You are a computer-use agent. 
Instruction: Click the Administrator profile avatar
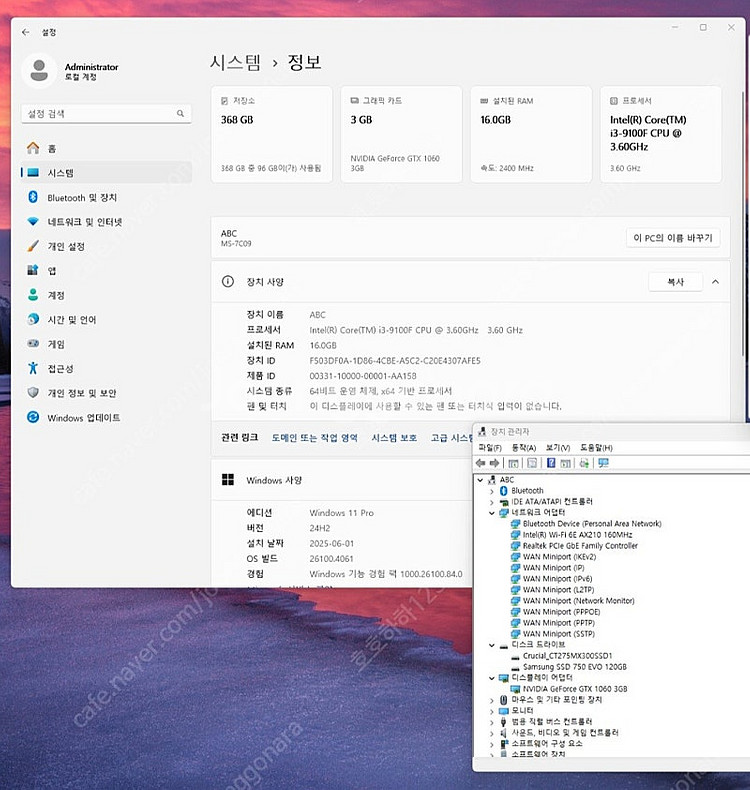tap(39, 71)
